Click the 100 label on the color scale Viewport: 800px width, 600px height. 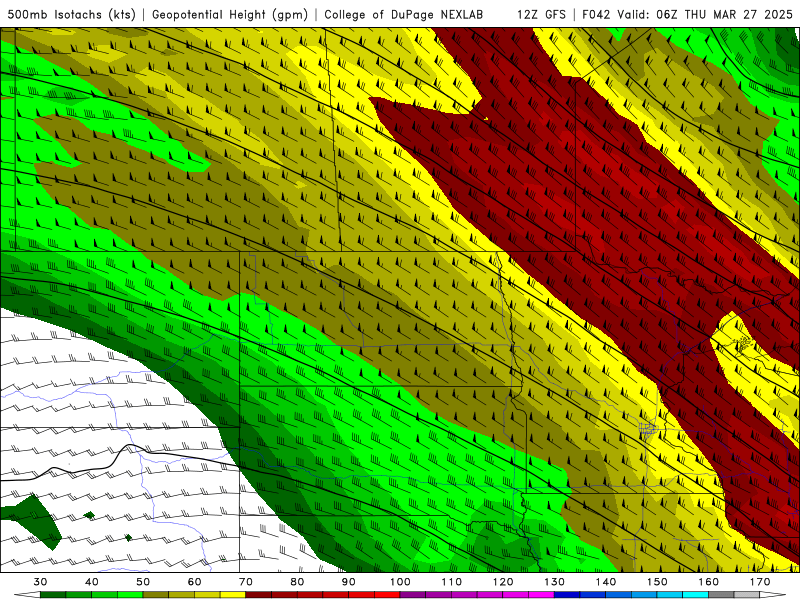click(400, 582)
